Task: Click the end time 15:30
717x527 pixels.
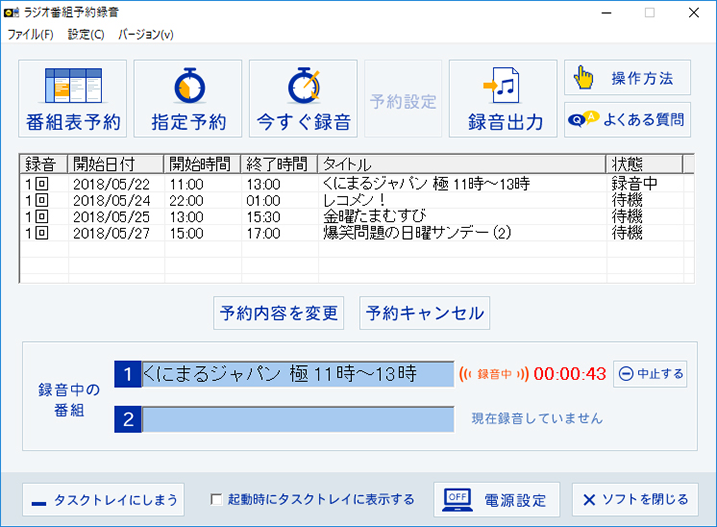Action: click(x=263, y=217)
